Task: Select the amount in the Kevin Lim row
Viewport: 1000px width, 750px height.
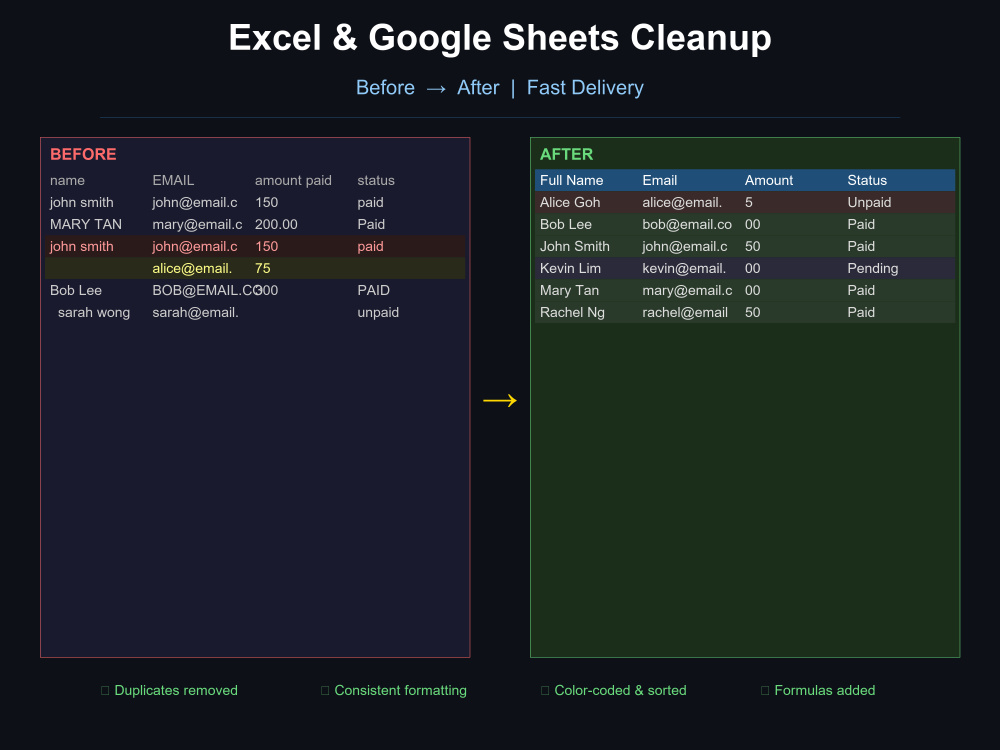Action: [x=753, y=268]
